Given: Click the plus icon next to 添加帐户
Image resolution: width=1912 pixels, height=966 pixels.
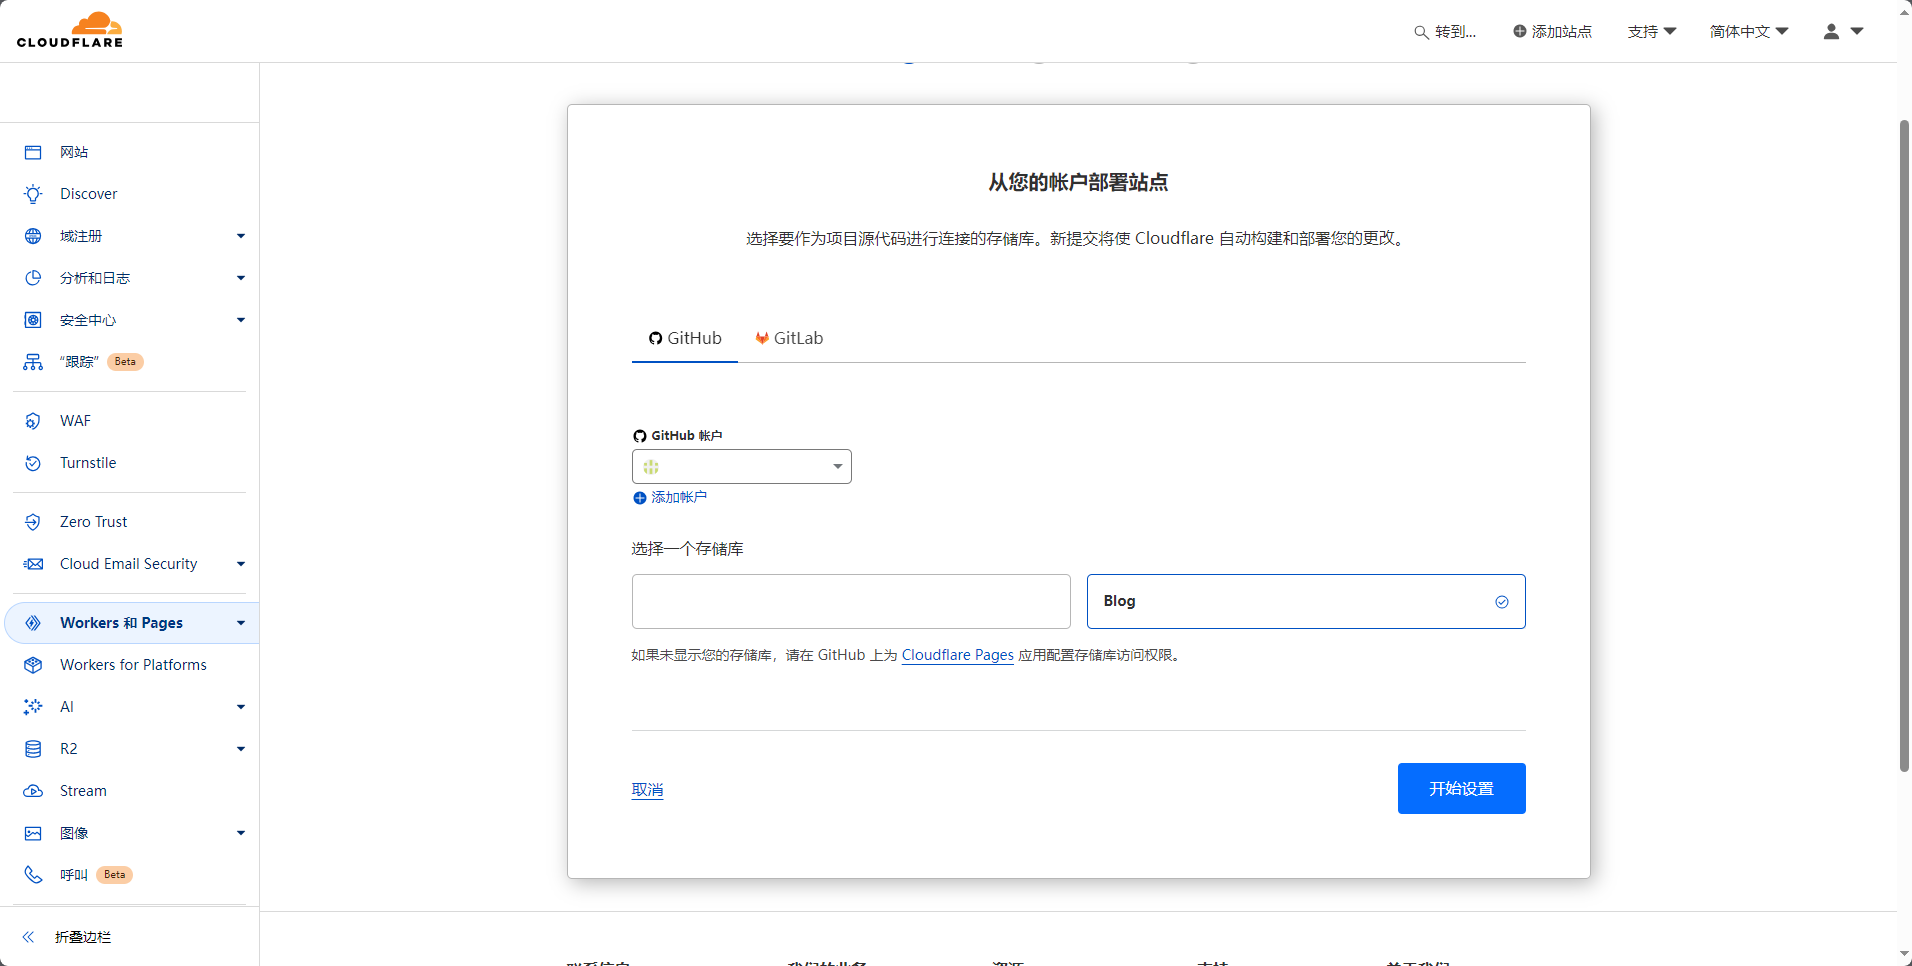Looking at the screenshot, I should pyautogui.click(x=640, y=498).
